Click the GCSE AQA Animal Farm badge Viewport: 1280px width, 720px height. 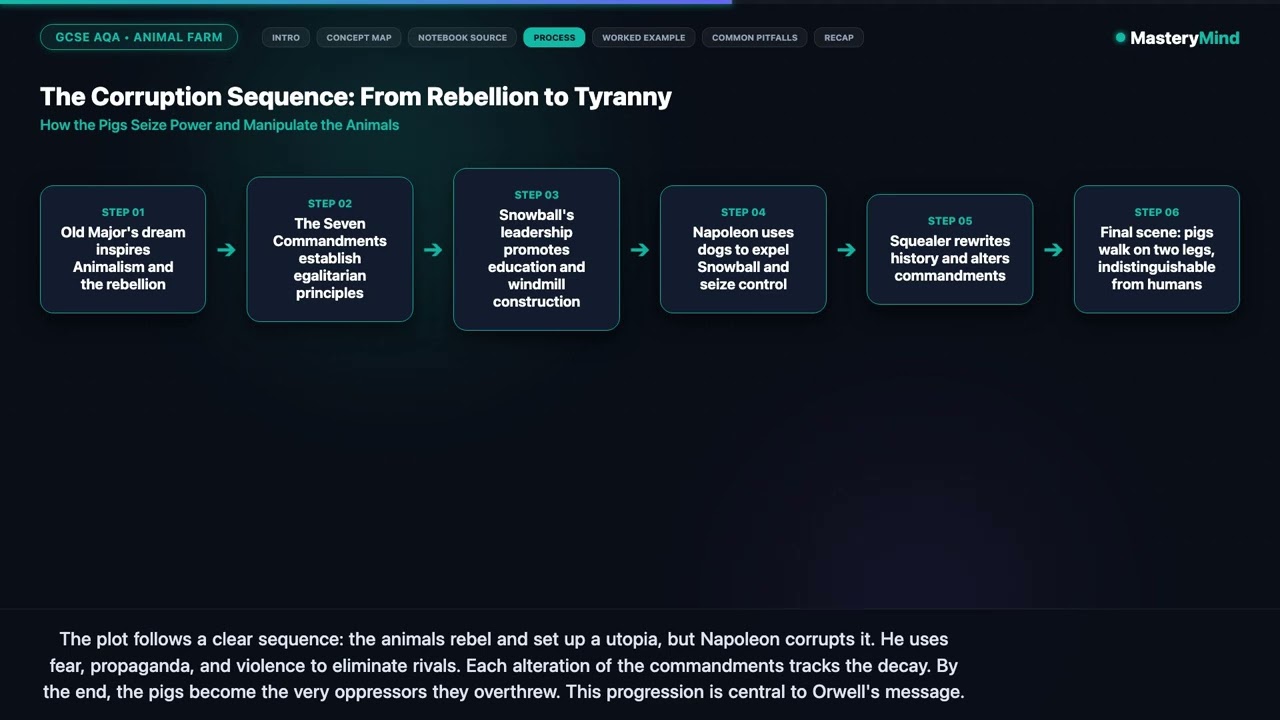[x=139, y=37]
